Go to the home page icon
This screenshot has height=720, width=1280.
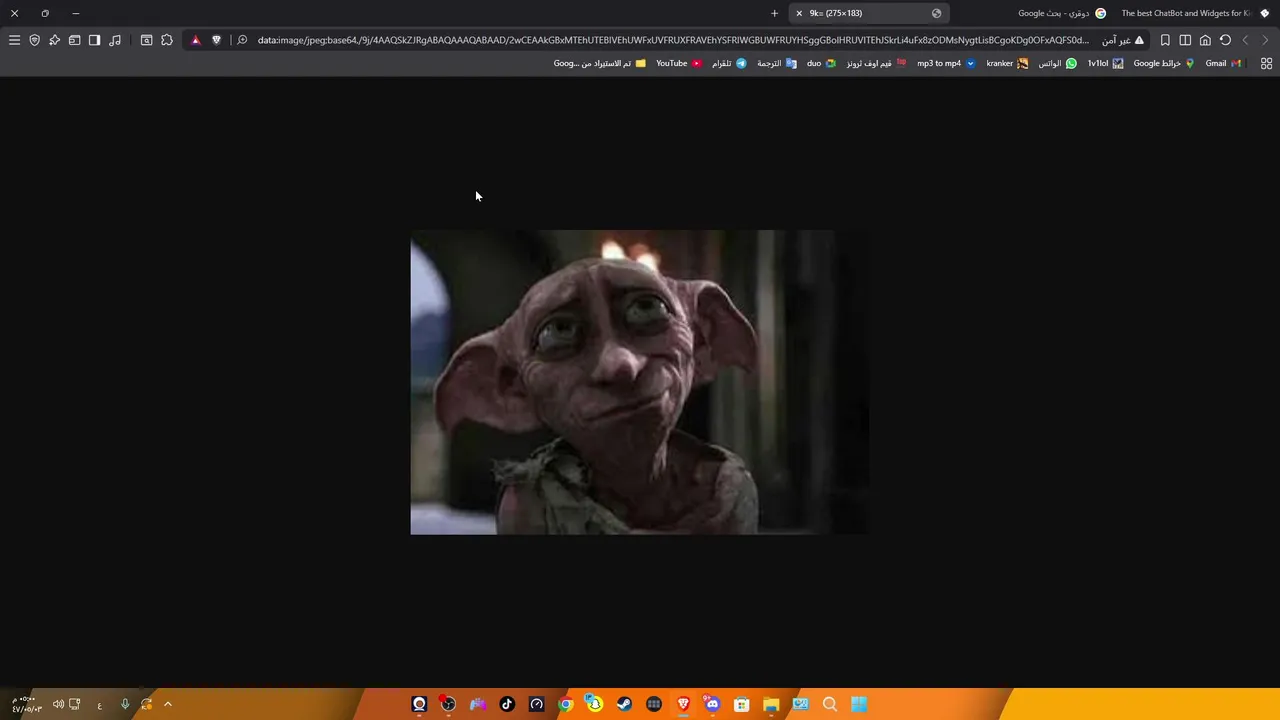[x=1205, y=40]
